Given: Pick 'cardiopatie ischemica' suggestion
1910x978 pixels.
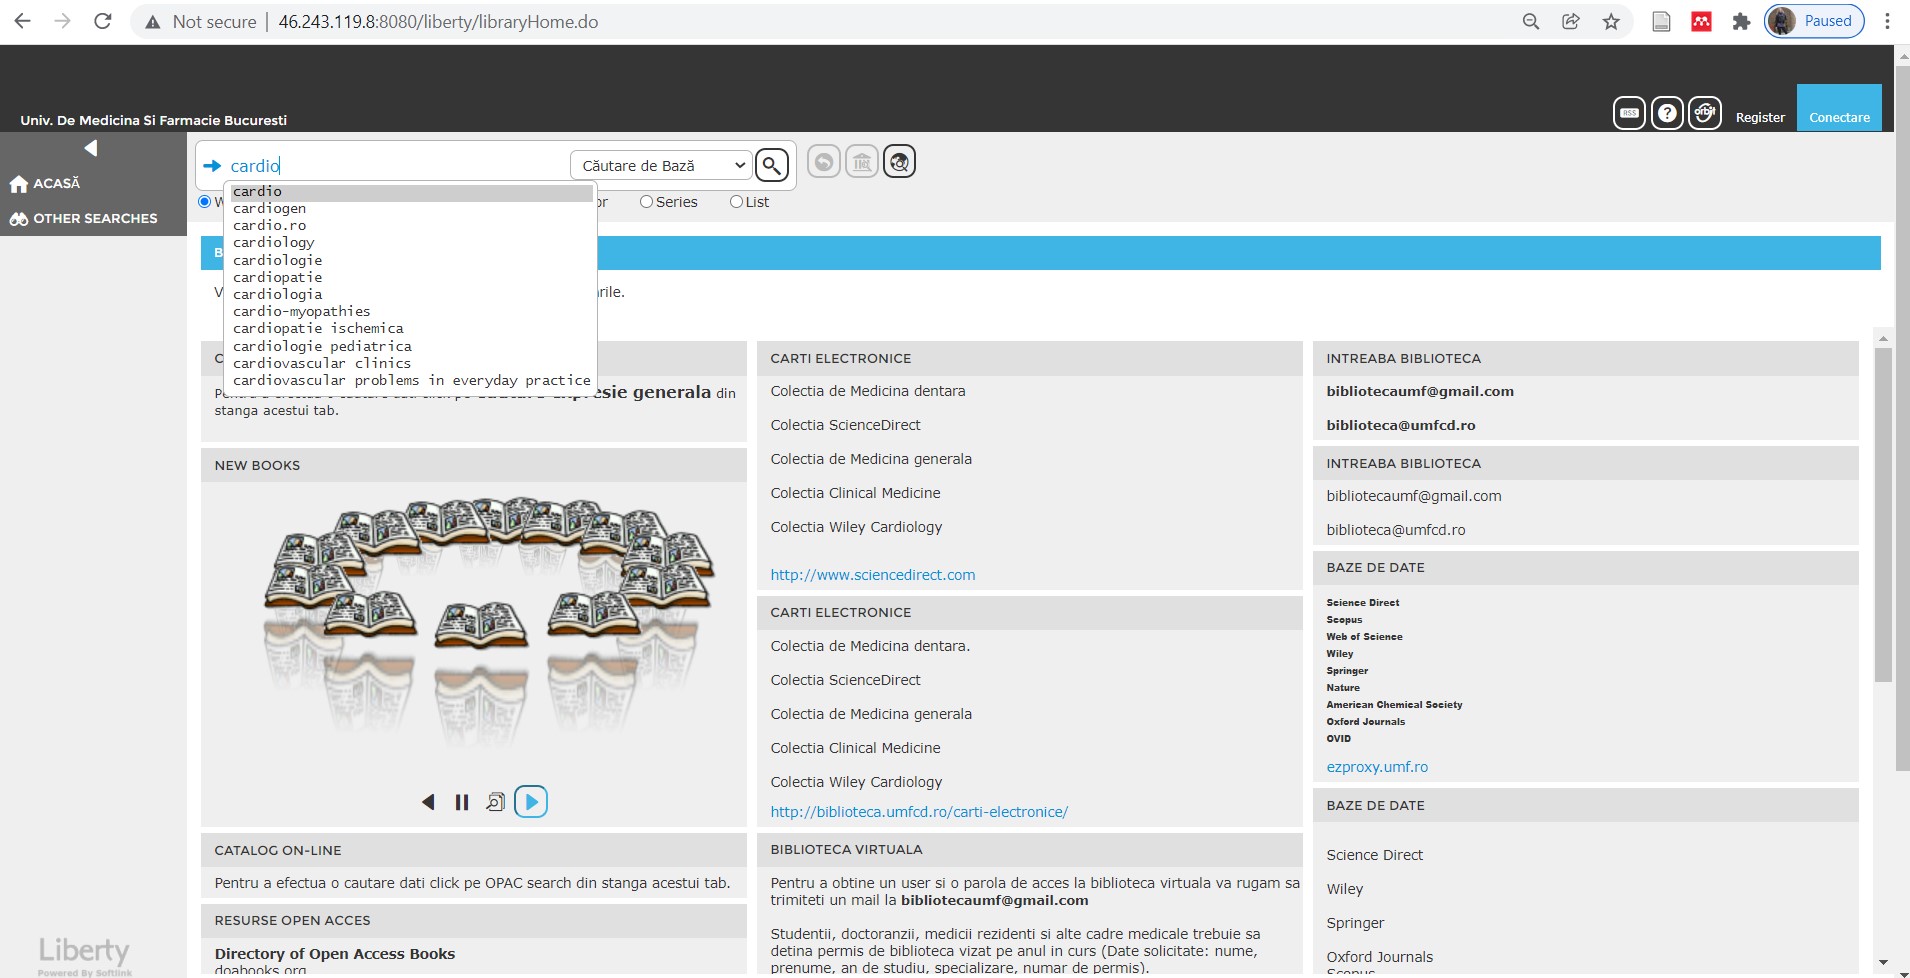Looking at the screenshot, I should [x=318, y=328].
